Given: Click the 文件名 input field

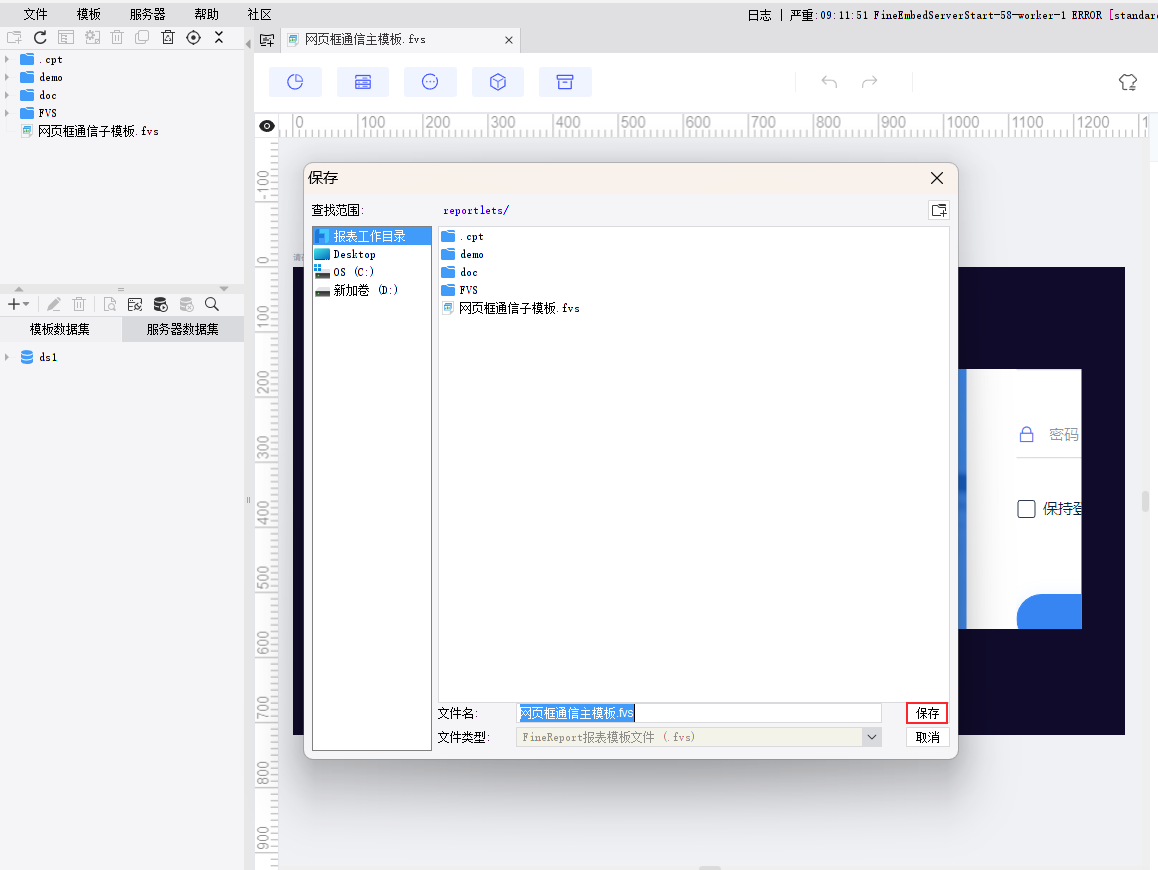Looking at the screenshot, I should [x=699, y=713].
